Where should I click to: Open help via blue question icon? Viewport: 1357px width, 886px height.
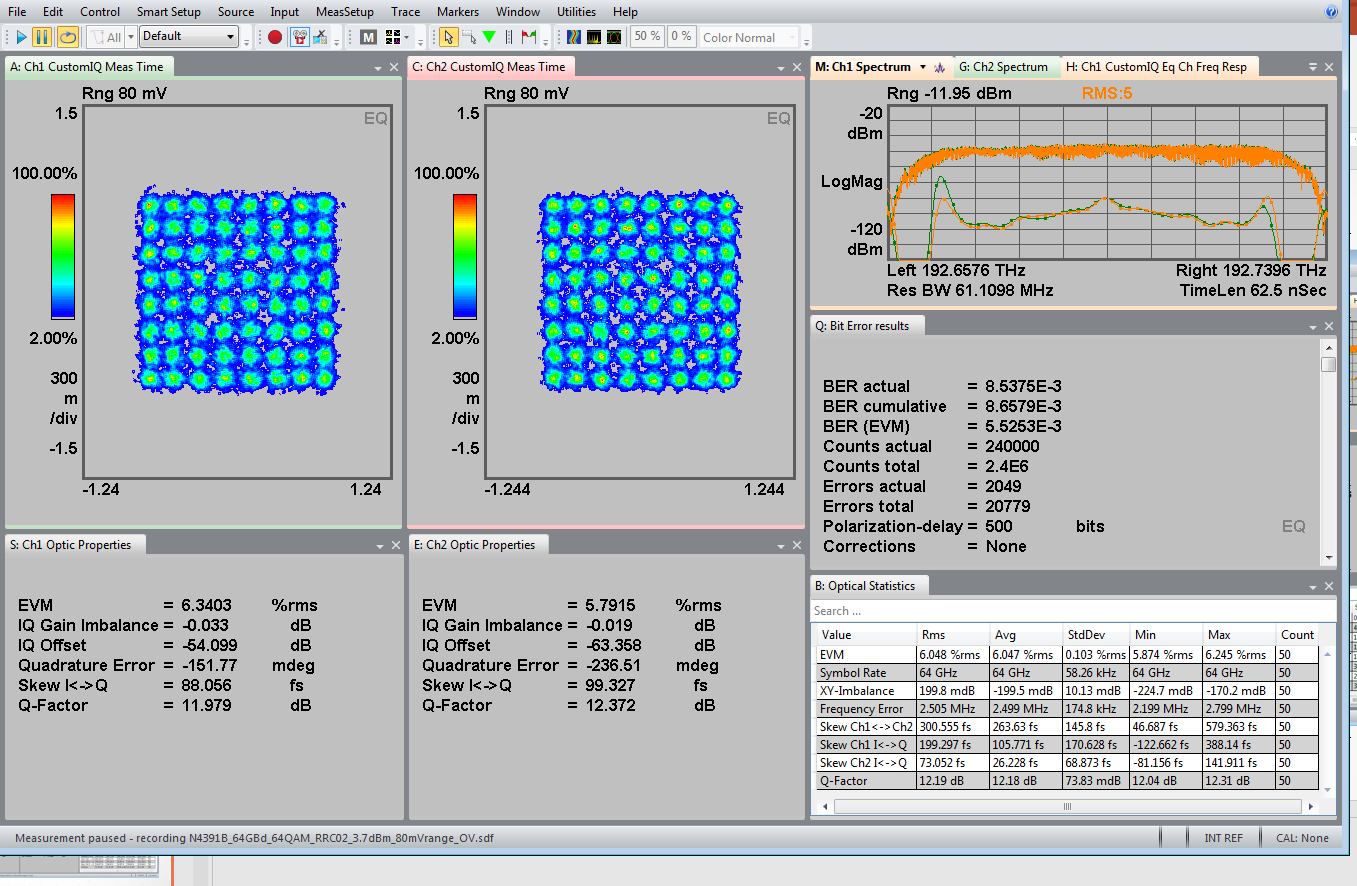coord(1331,12)
